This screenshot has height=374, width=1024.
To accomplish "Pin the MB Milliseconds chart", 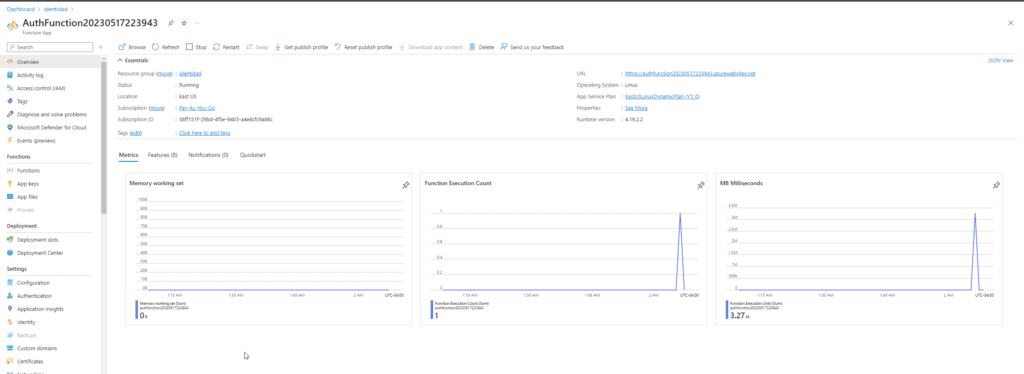I will pyautogui.click(x=996, y=185).
